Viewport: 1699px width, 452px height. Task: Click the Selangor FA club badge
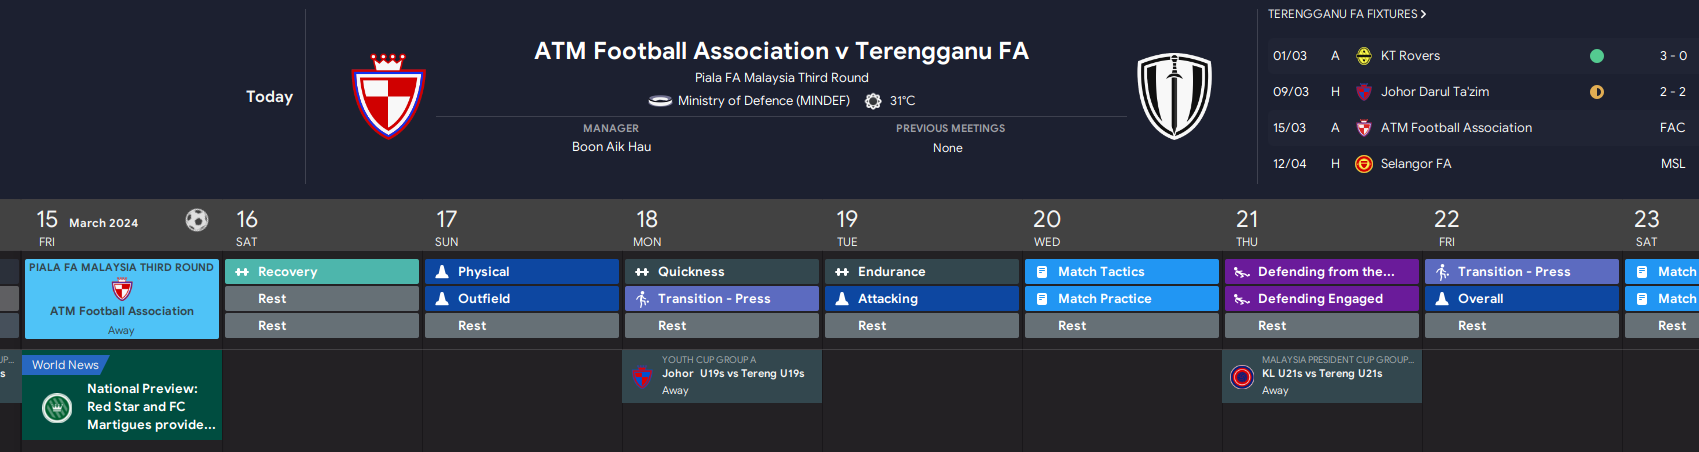[1363, 164]
